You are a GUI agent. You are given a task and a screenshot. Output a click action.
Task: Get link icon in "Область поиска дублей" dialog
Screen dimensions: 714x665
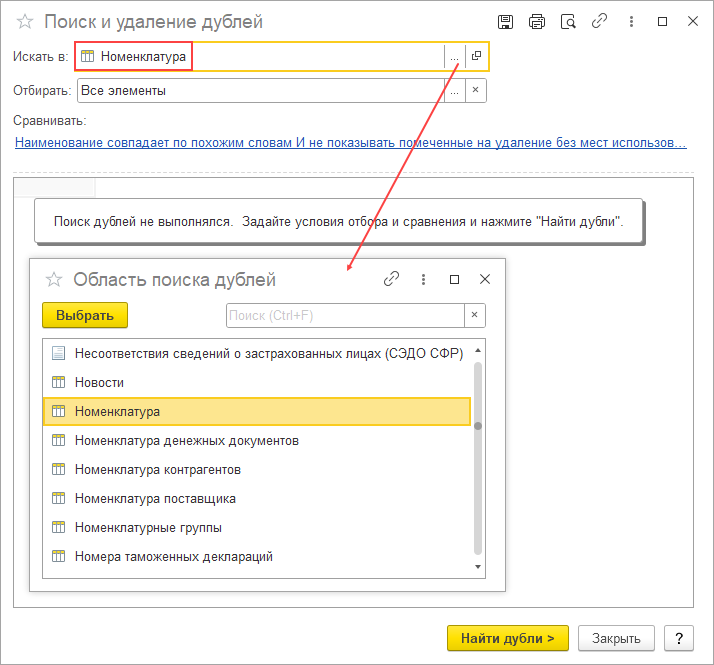[391, 279]
